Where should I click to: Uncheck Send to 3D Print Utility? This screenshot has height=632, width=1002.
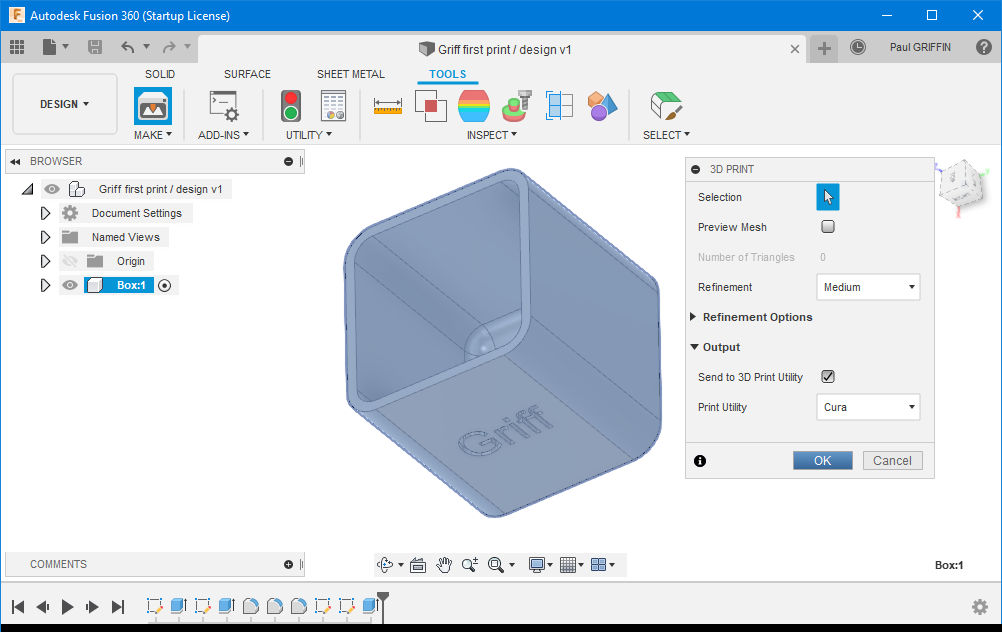point(828,377)
